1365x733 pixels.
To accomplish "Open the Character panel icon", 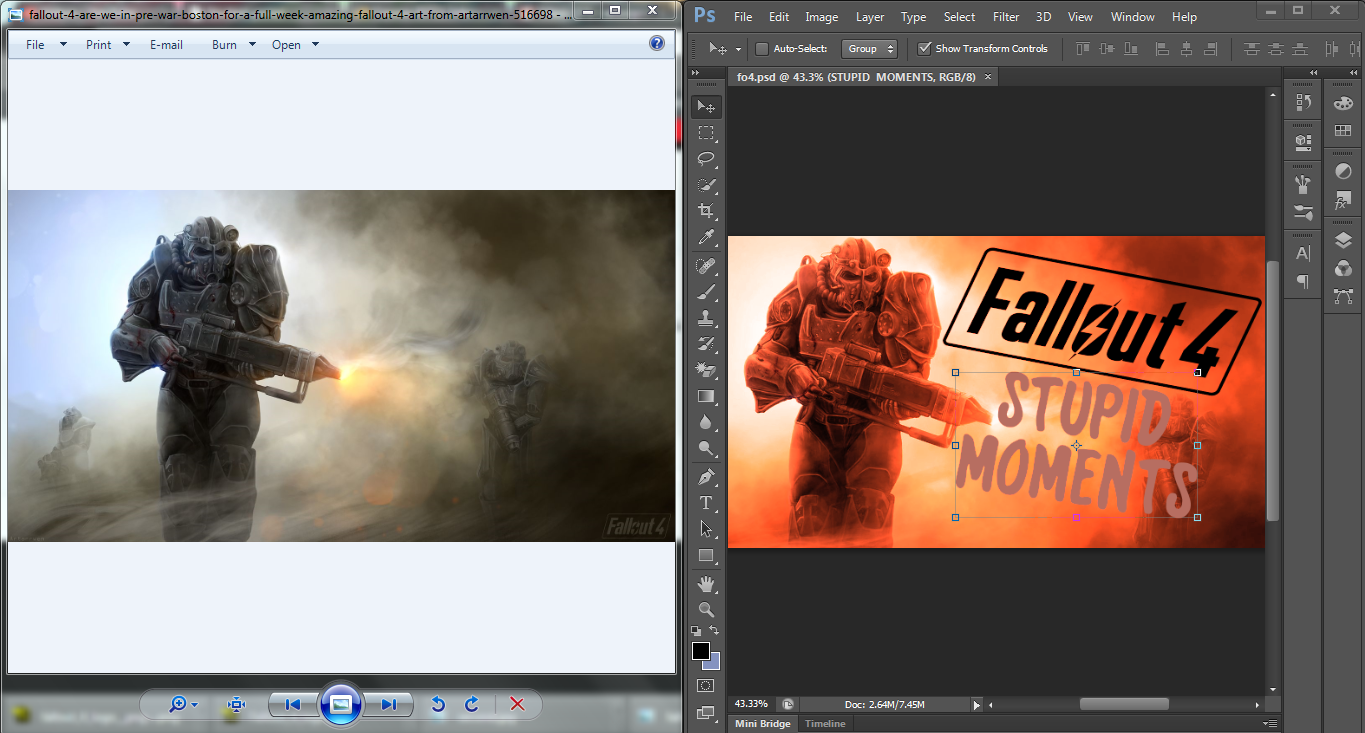I will point(1302,254).
